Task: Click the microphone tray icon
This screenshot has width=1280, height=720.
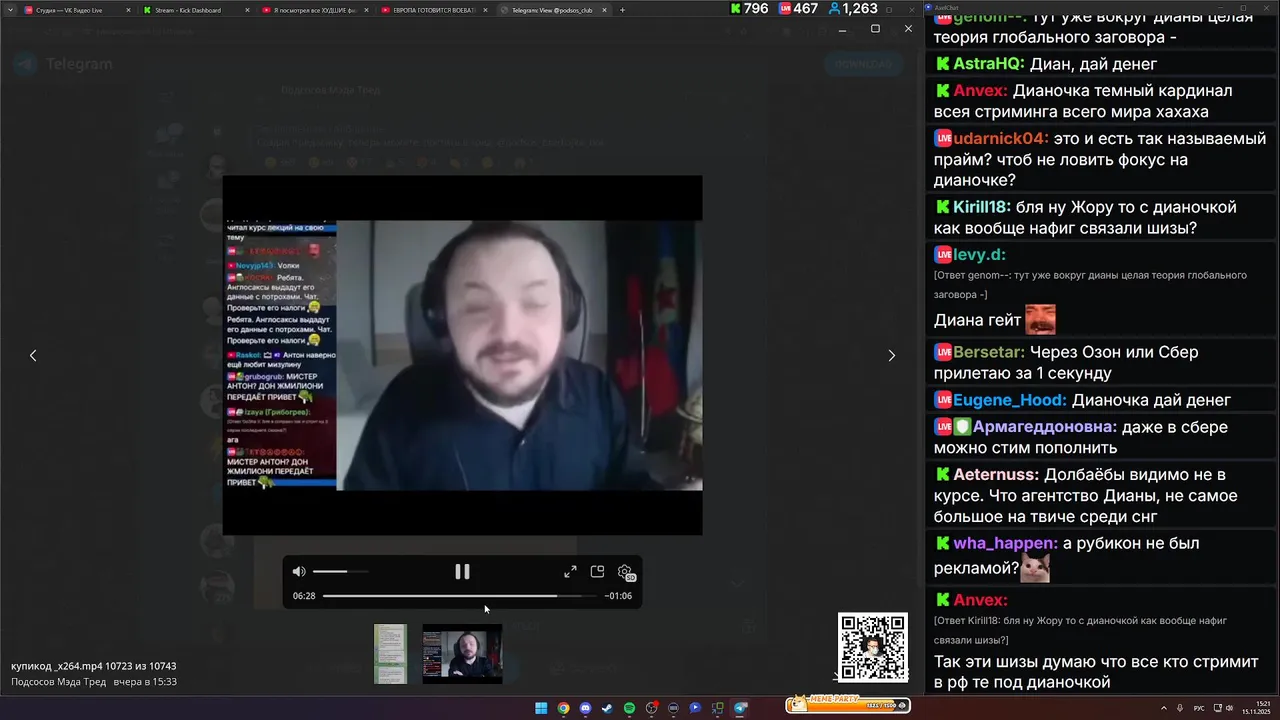Action: [x=1180, y=708]
